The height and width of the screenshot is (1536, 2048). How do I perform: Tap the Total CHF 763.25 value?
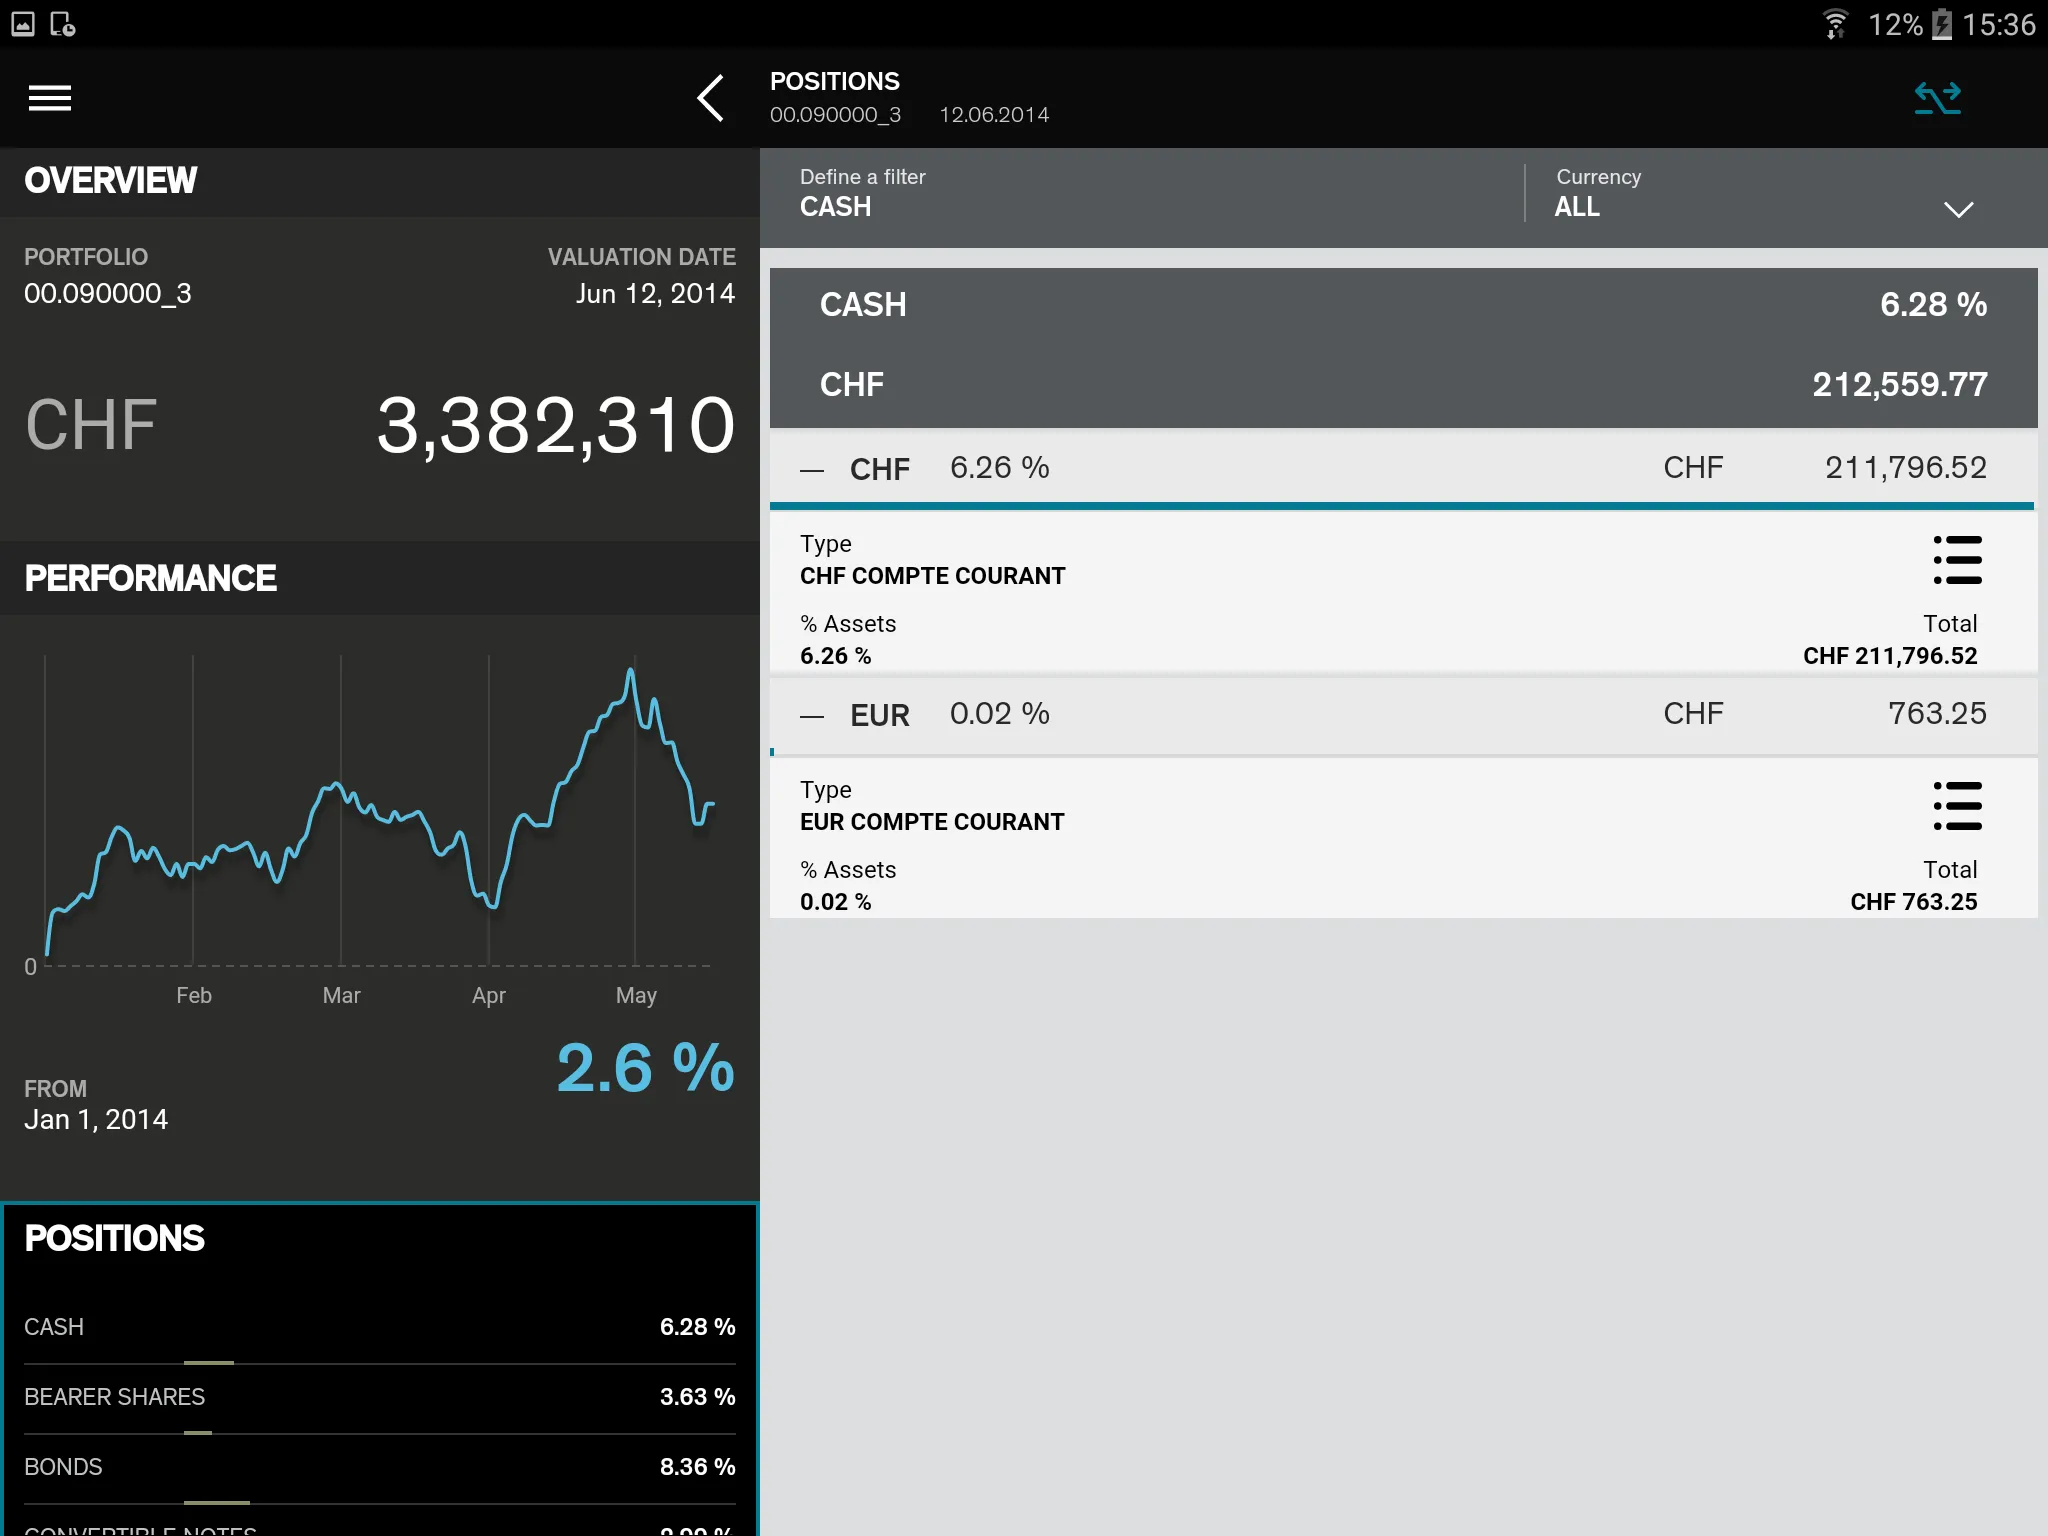pos(1913,902)
